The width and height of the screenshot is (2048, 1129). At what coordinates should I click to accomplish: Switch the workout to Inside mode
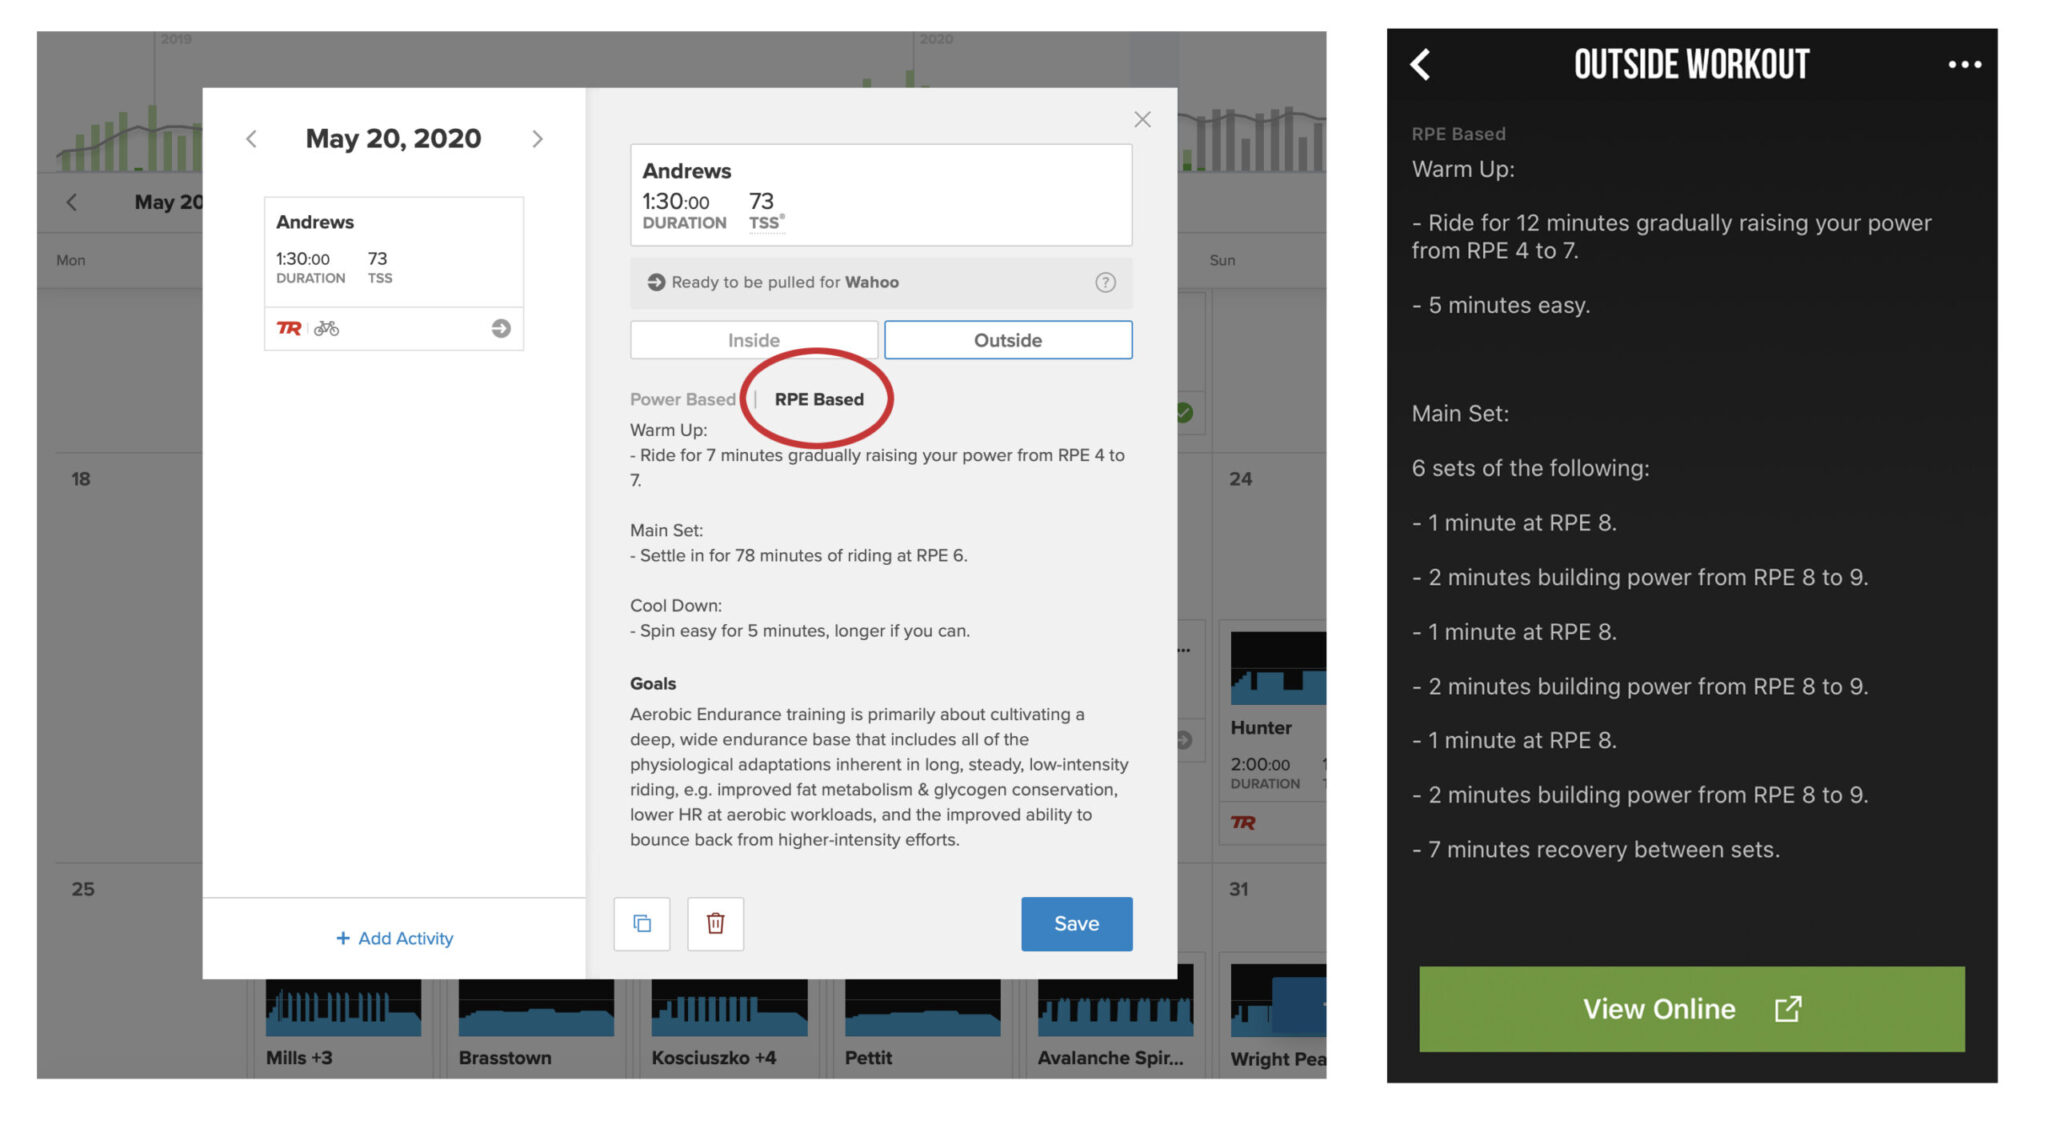753,339
